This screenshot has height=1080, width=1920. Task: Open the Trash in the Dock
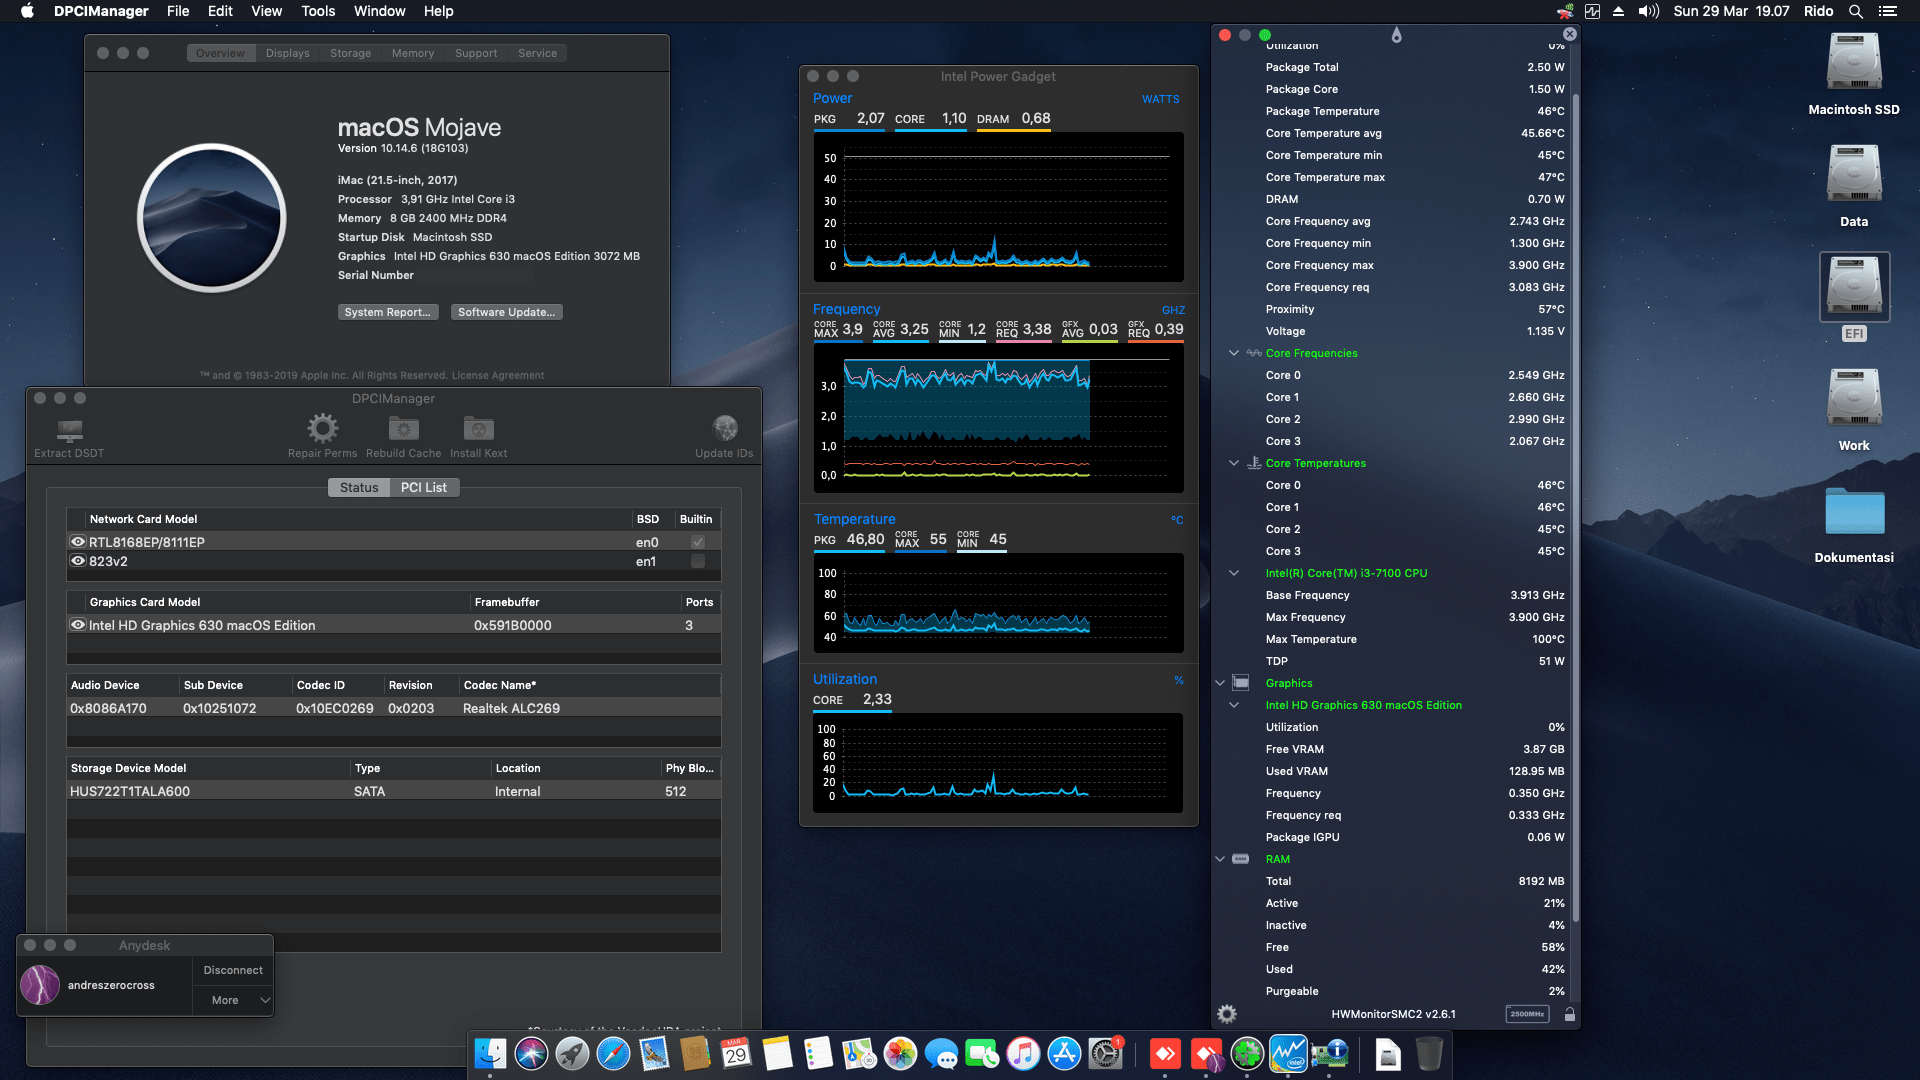click(1429, 1054)
